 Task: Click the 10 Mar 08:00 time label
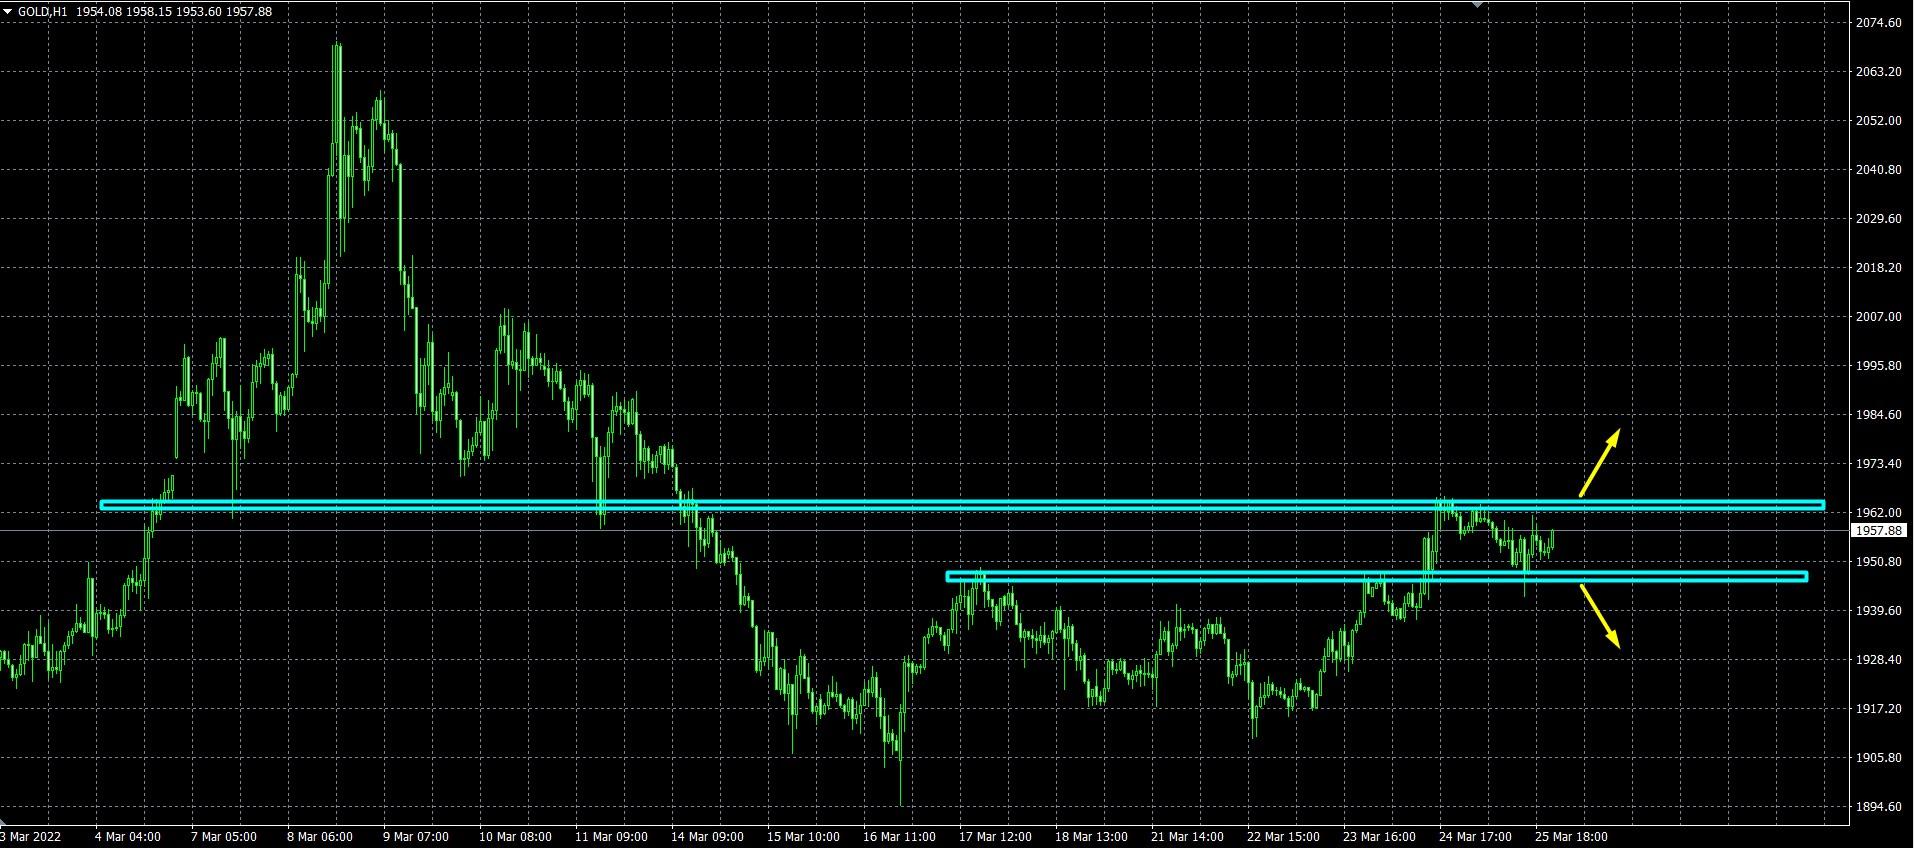514,836
